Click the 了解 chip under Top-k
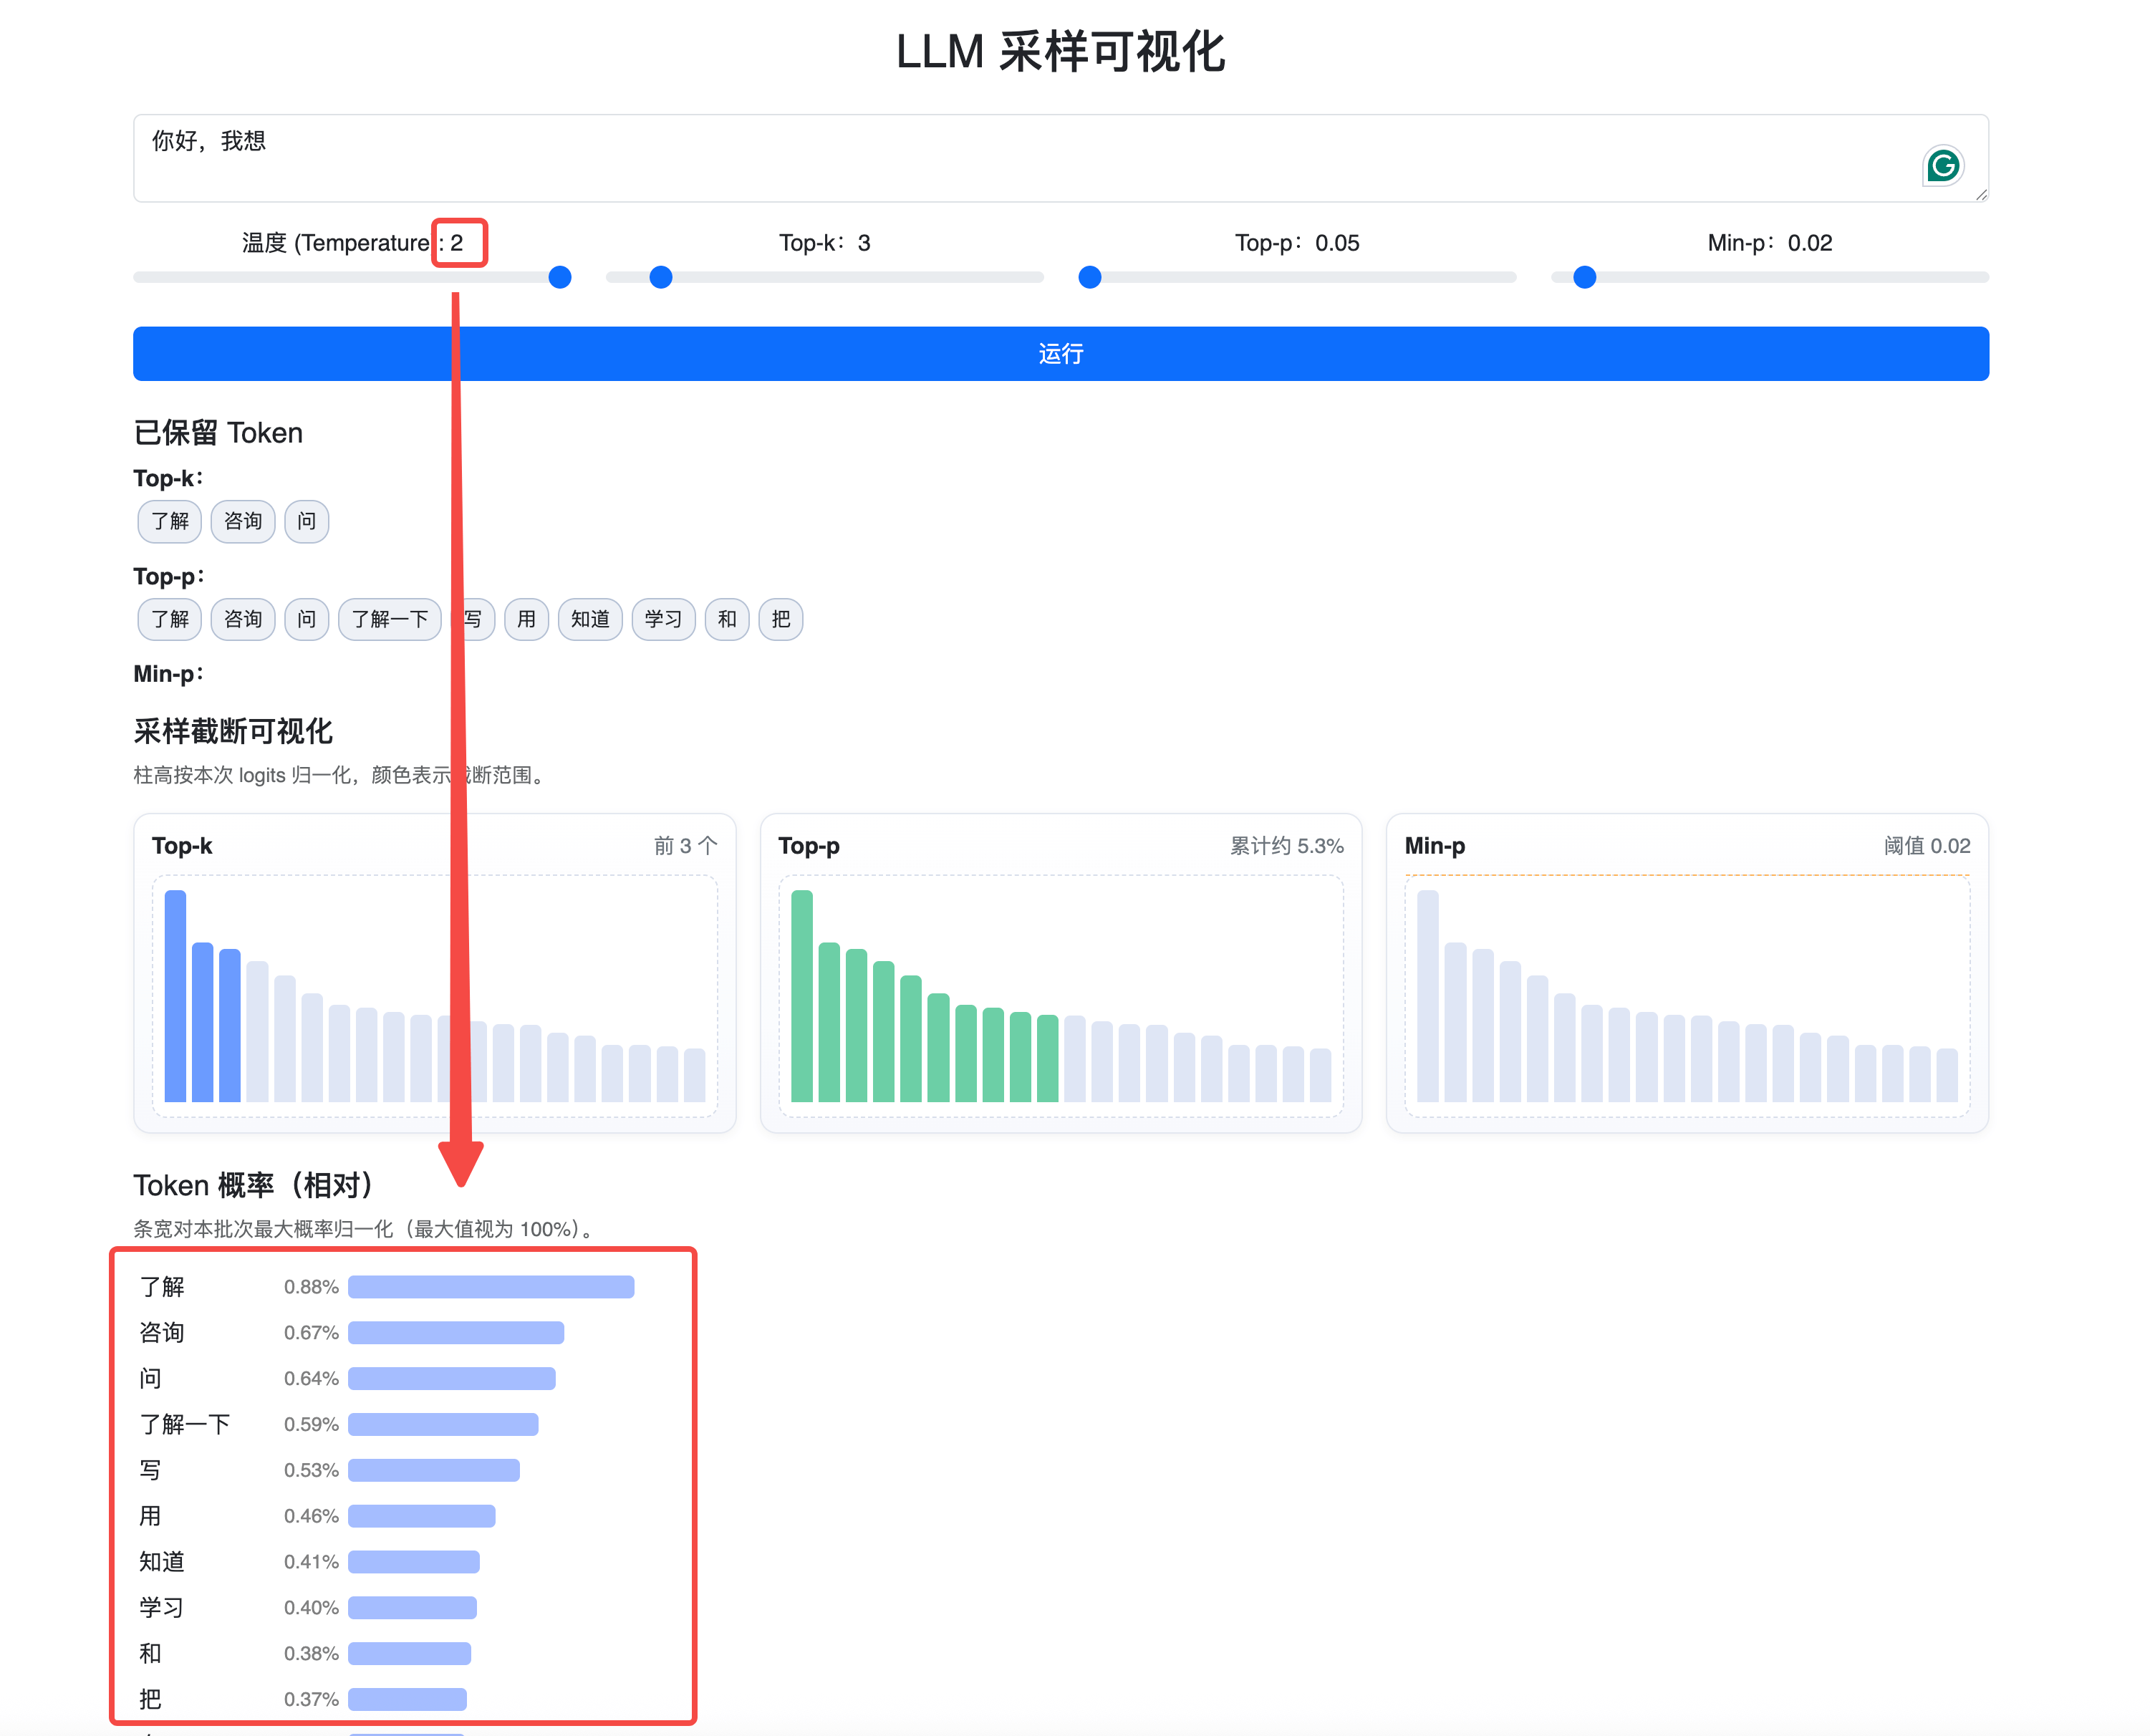This screenshot has height=1736, width=2150. point(169,521)
